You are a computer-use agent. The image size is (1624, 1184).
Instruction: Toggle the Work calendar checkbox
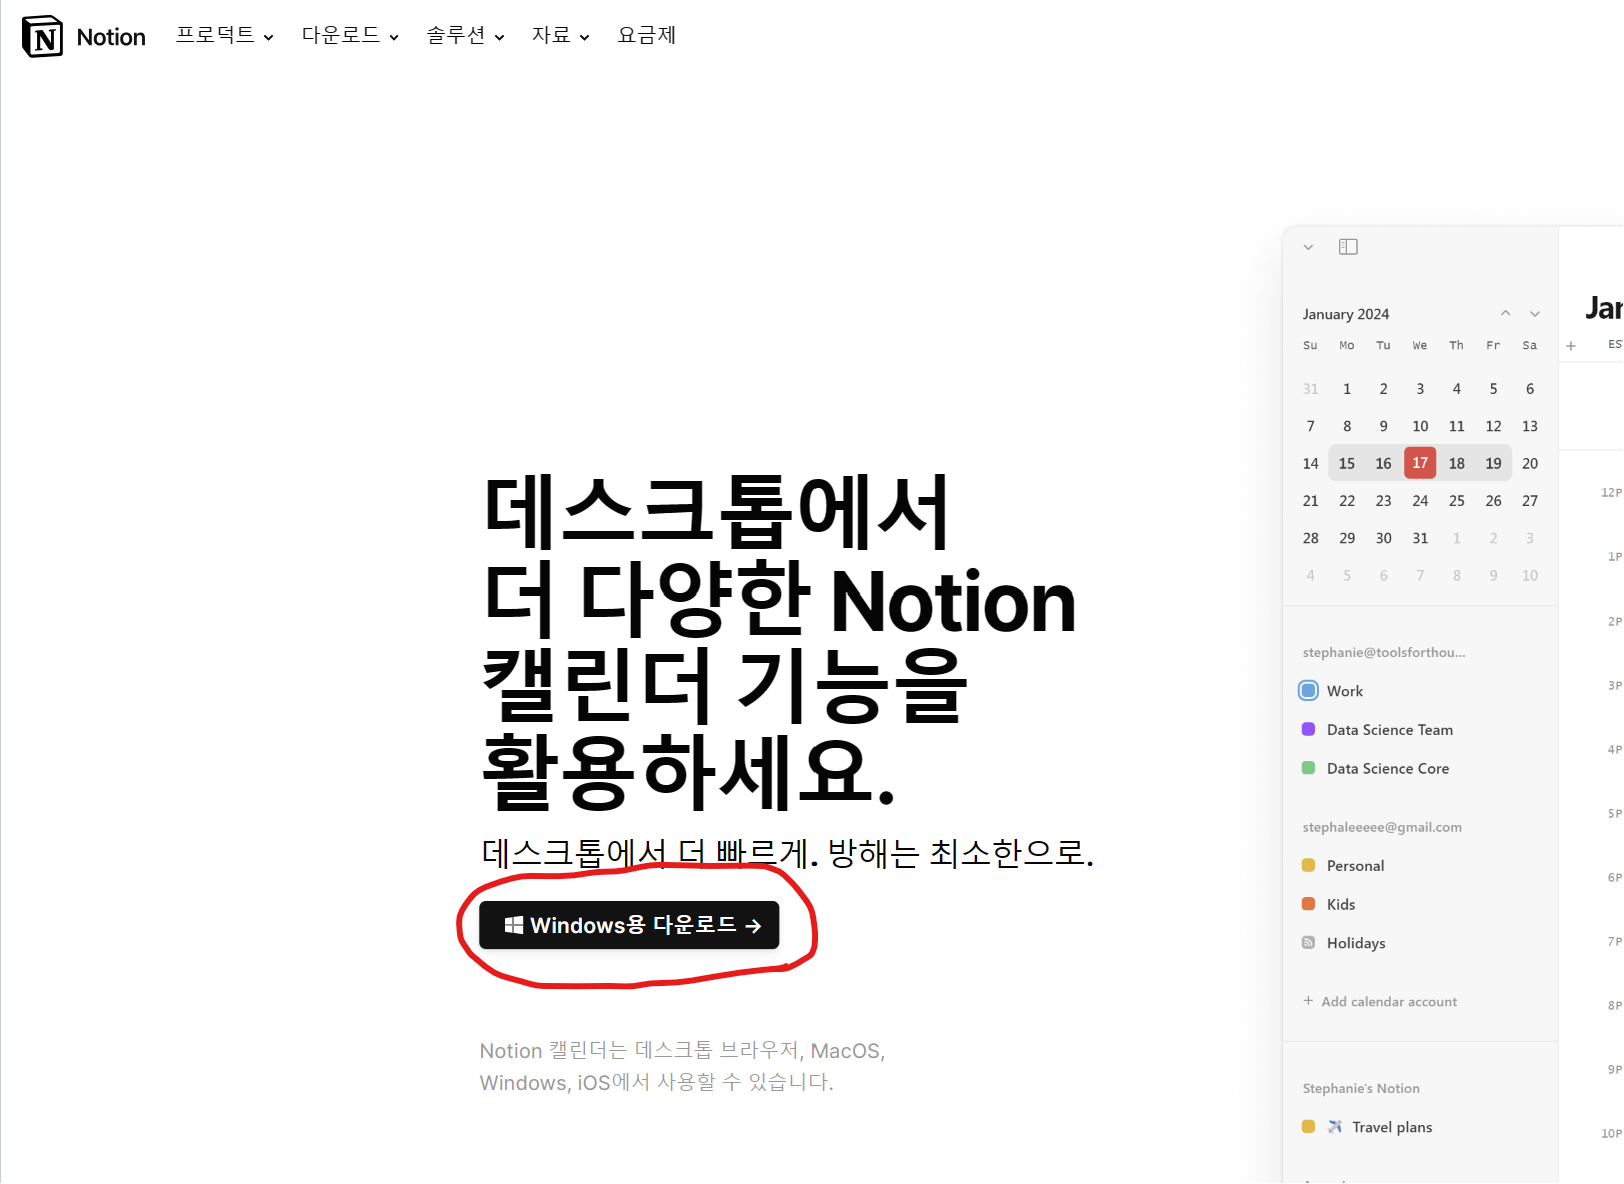click(1308, 691)
